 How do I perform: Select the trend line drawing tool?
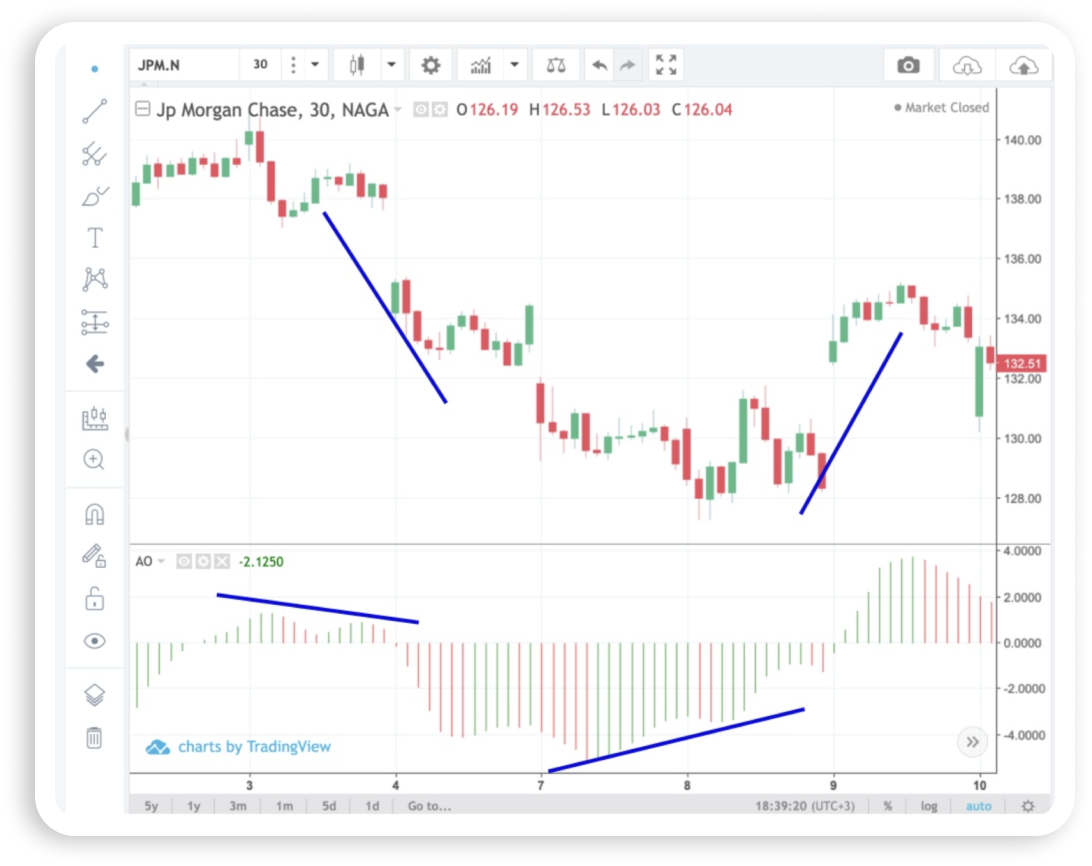pos(95,111)
